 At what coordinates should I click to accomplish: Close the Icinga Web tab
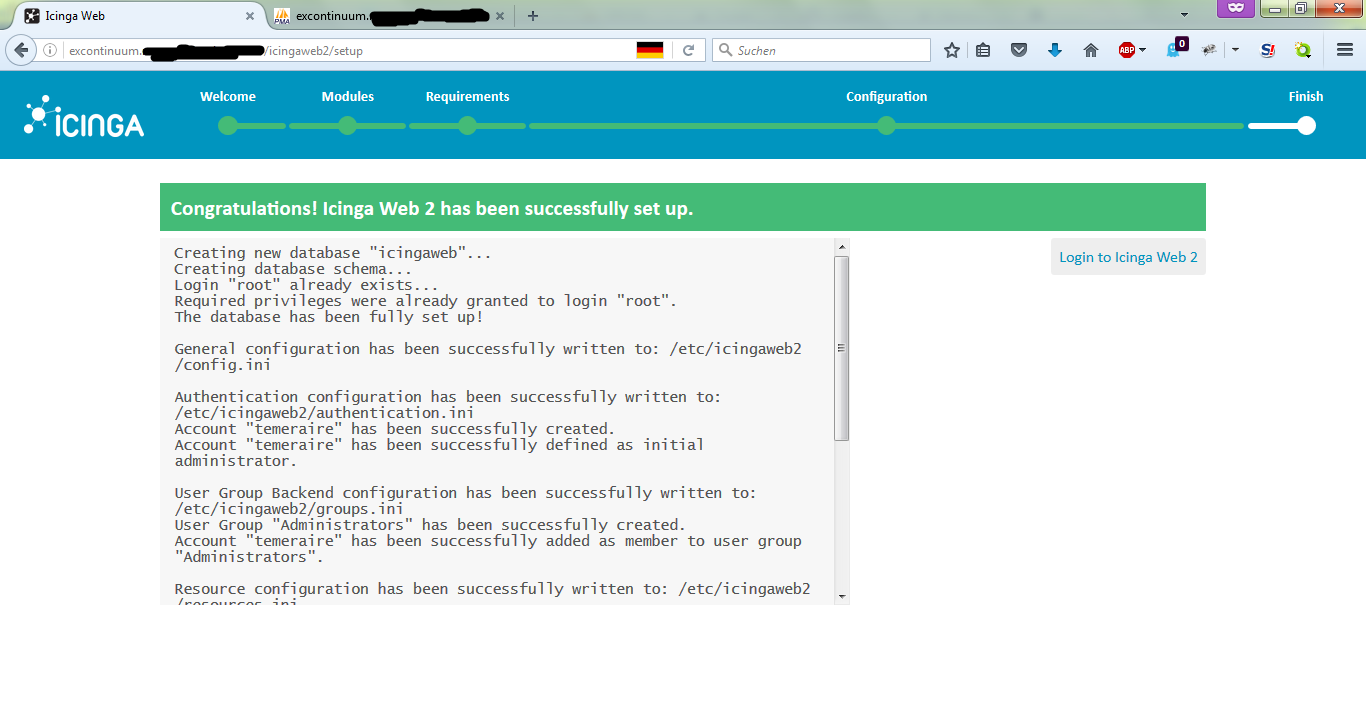tap(250, 16)
